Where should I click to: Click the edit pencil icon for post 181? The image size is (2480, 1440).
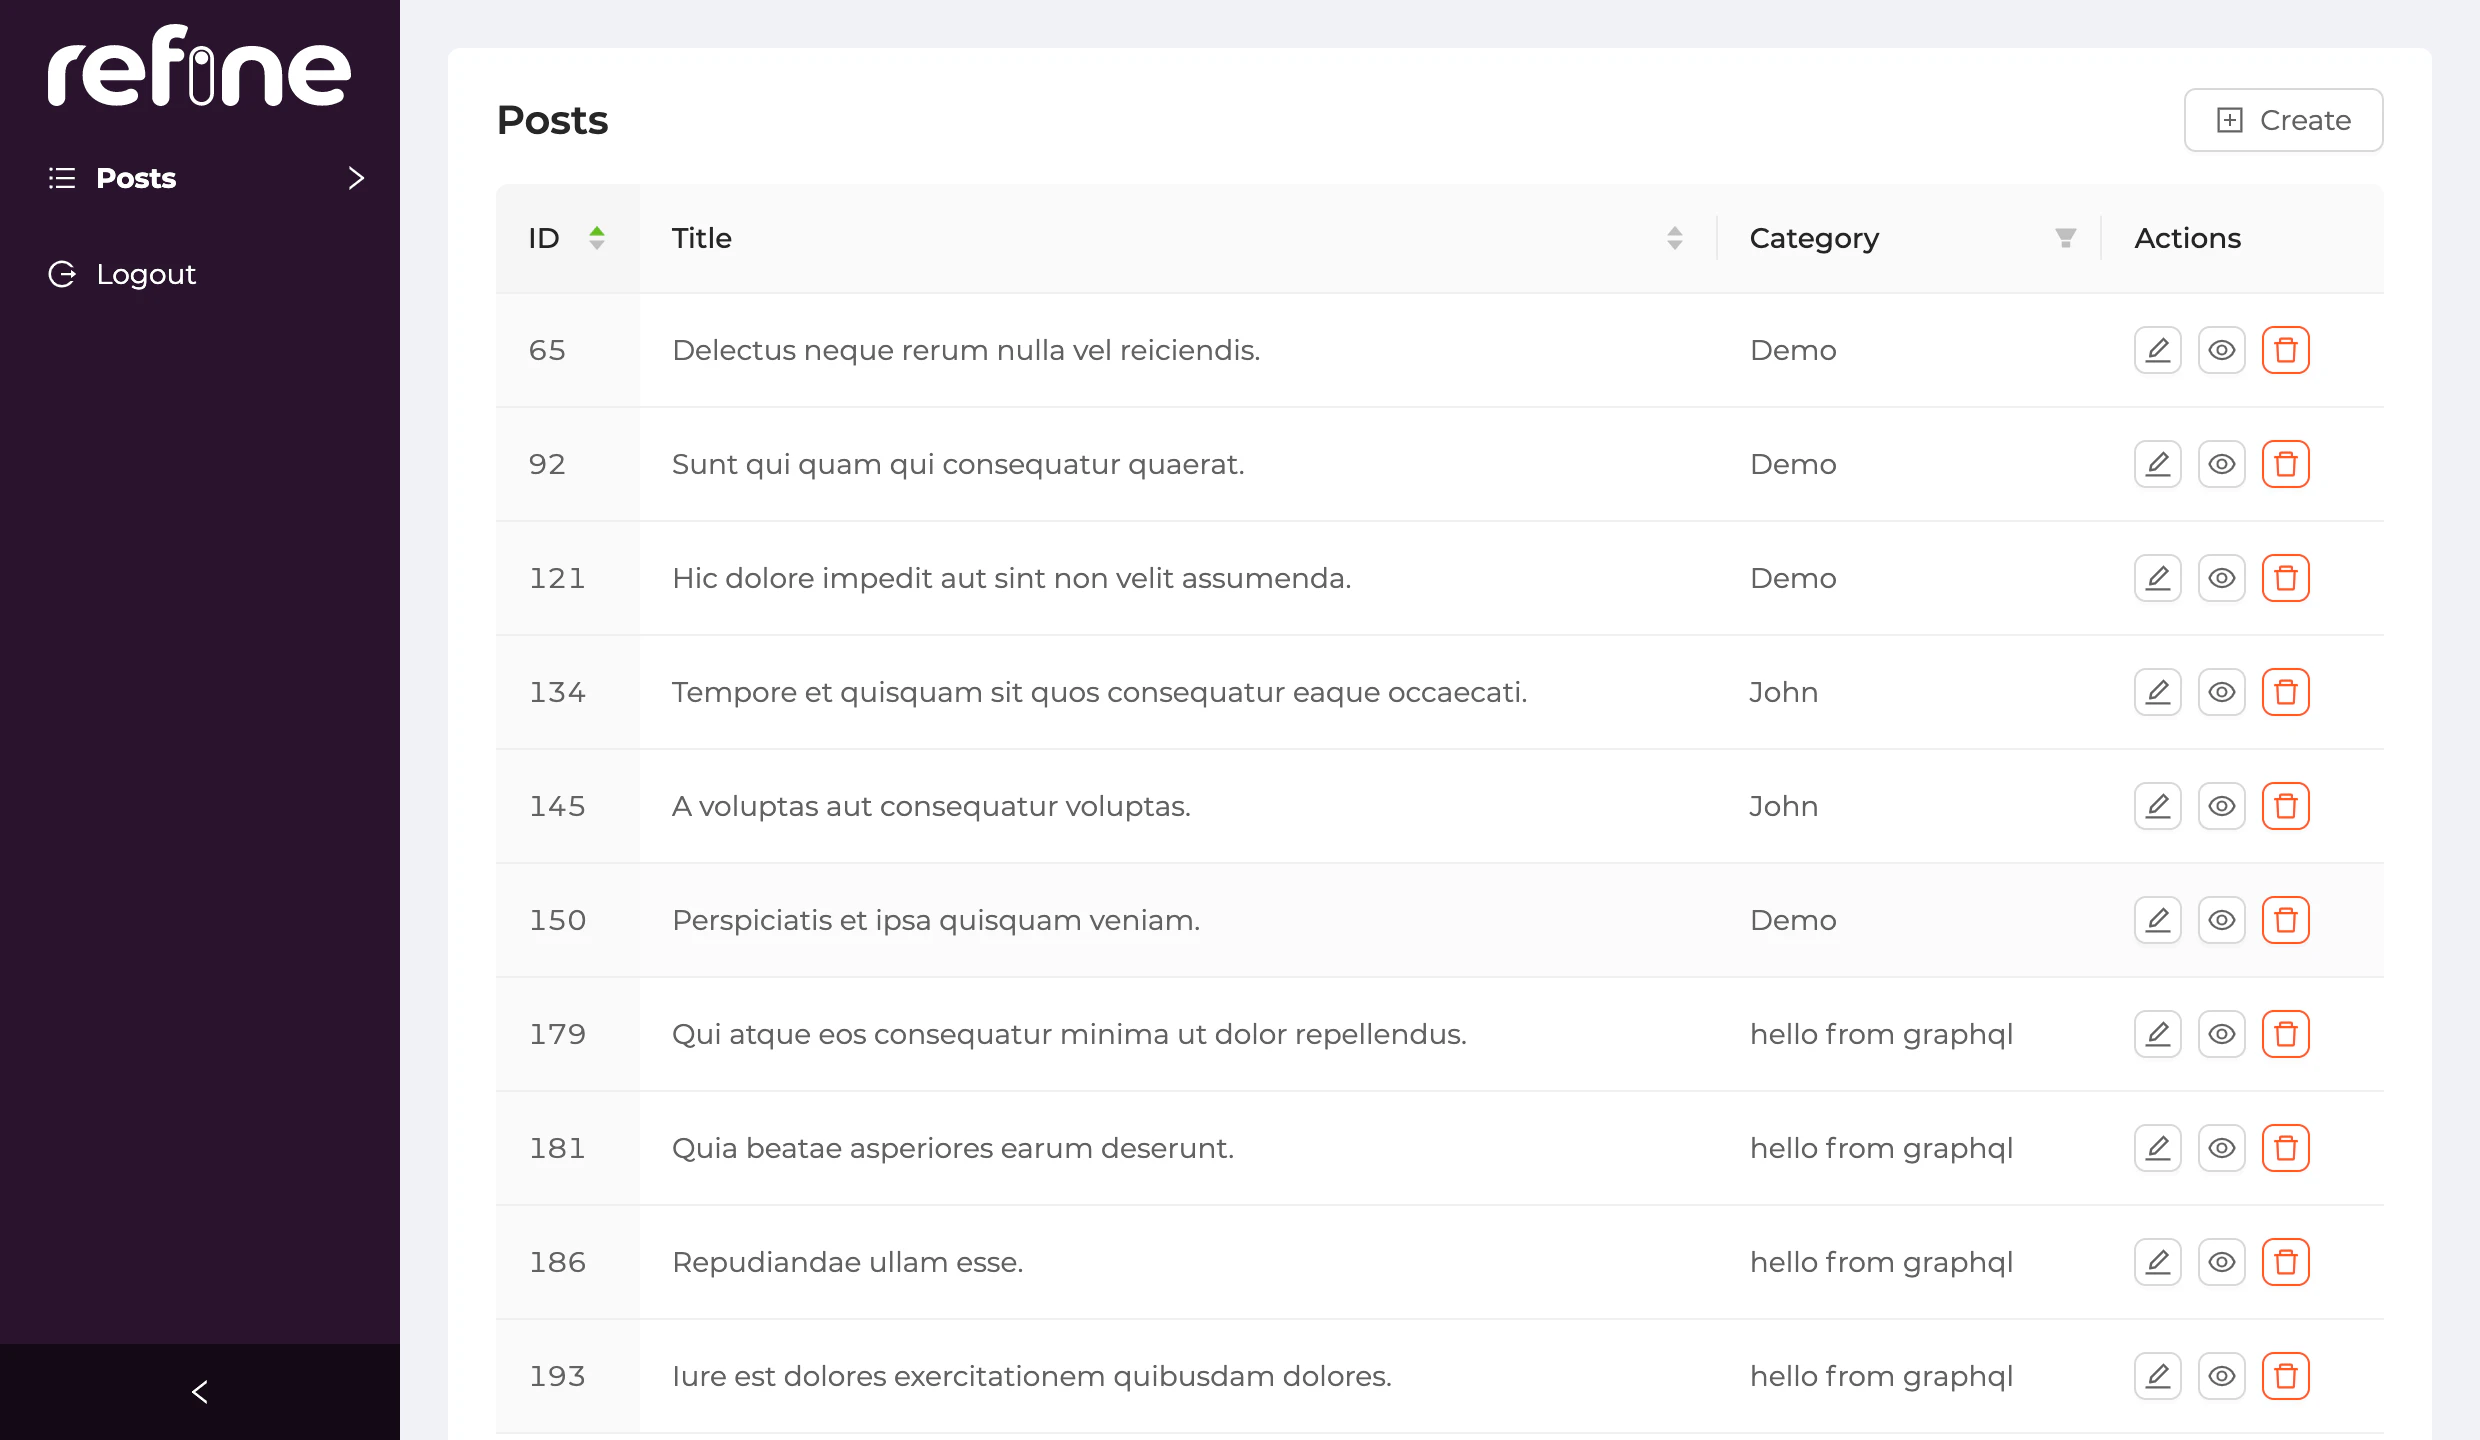[x=2157, y=1147]
